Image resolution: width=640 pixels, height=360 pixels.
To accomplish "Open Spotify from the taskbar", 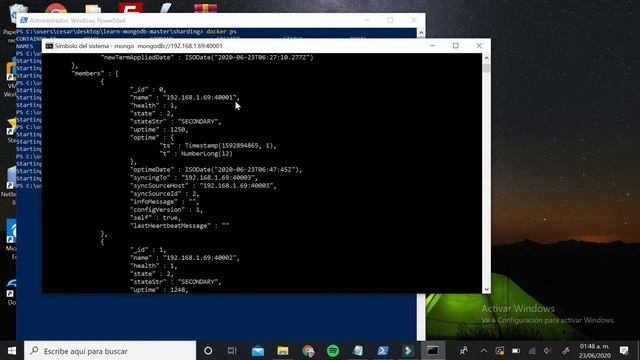I will coord(333,351).
